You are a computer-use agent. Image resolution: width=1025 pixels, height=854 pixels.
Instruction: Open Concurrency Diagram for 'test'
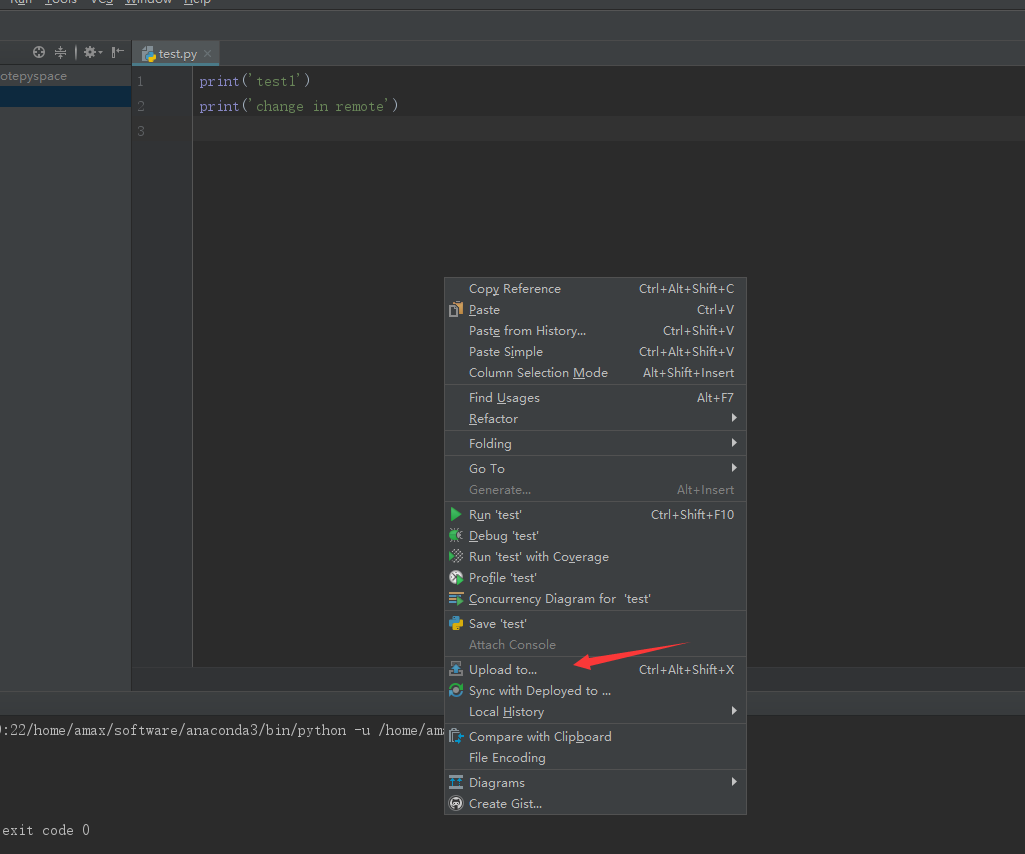click(559, 599)
